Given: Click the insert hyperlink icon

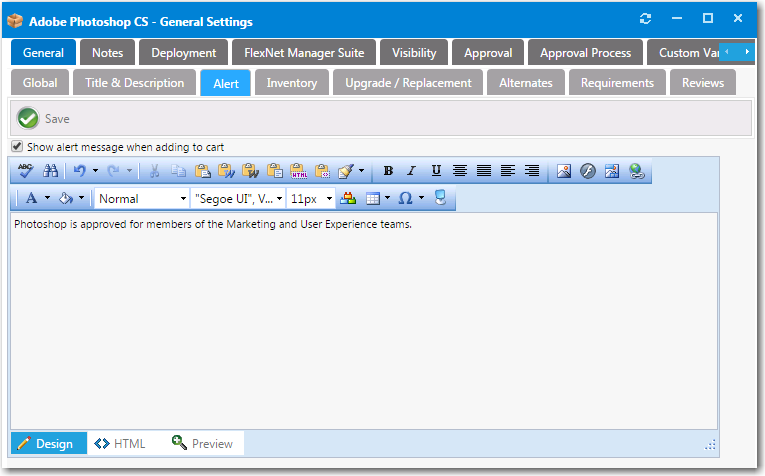Looking at the screenshot, I should (x=636, y=171).
